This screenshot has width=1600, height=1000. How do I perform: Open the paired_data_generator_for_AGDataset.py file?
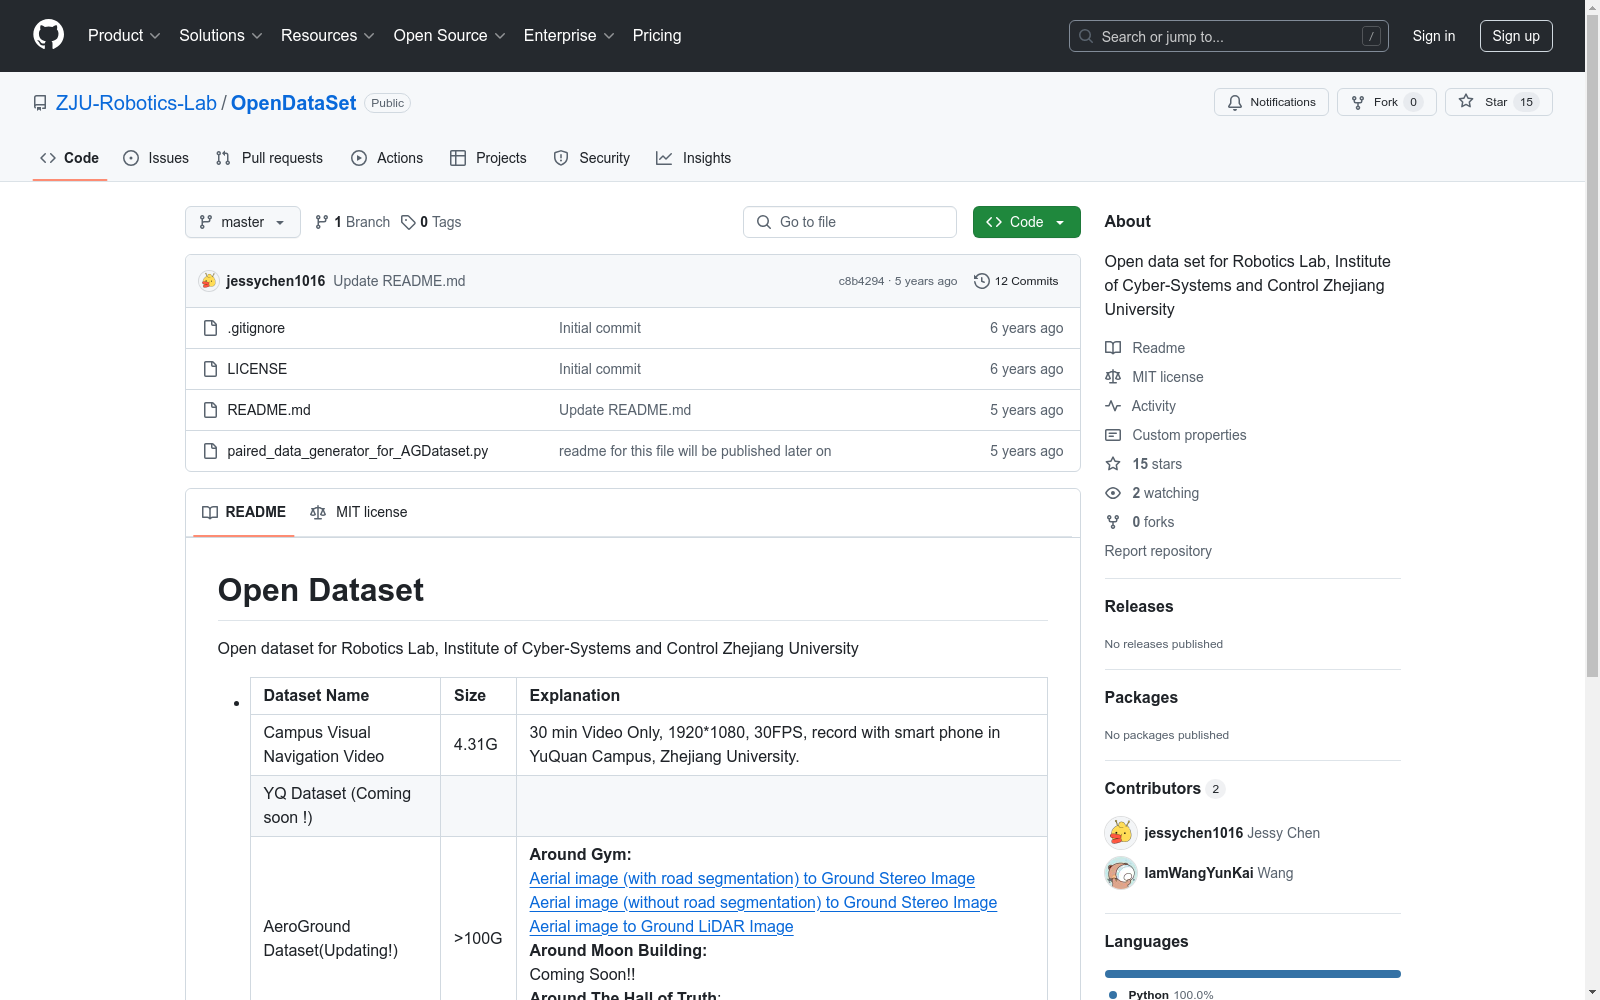pos(358,451)
